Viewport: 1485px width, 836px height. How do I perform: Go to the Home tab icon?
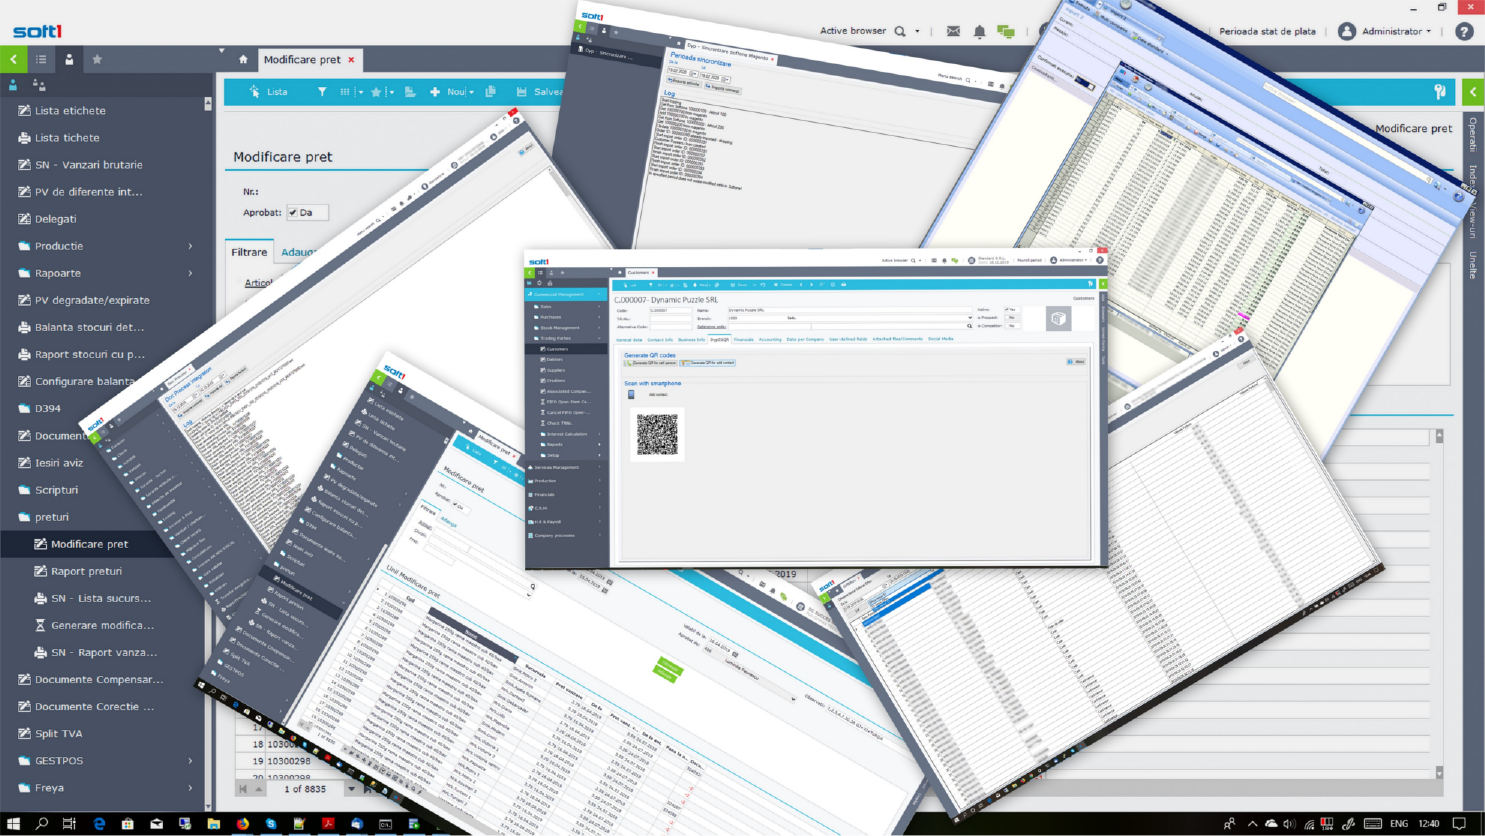click(x=243, y=60)
